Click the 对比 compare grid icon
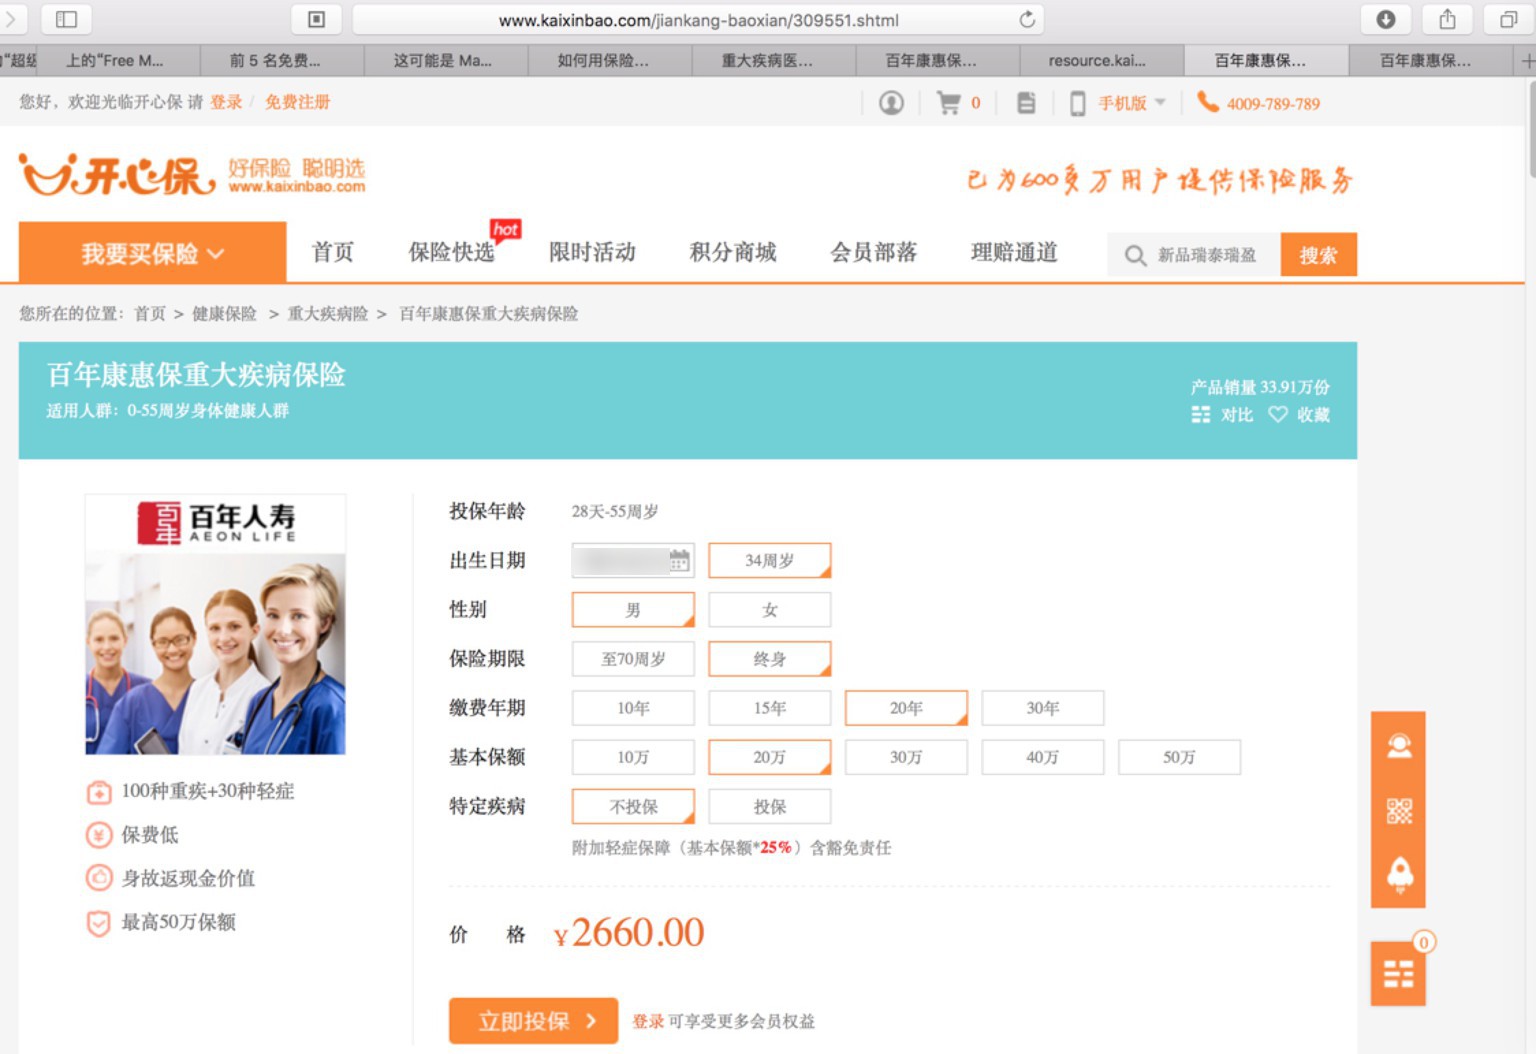Screen dimensions: 1536x1054 tap(1201, 414)
